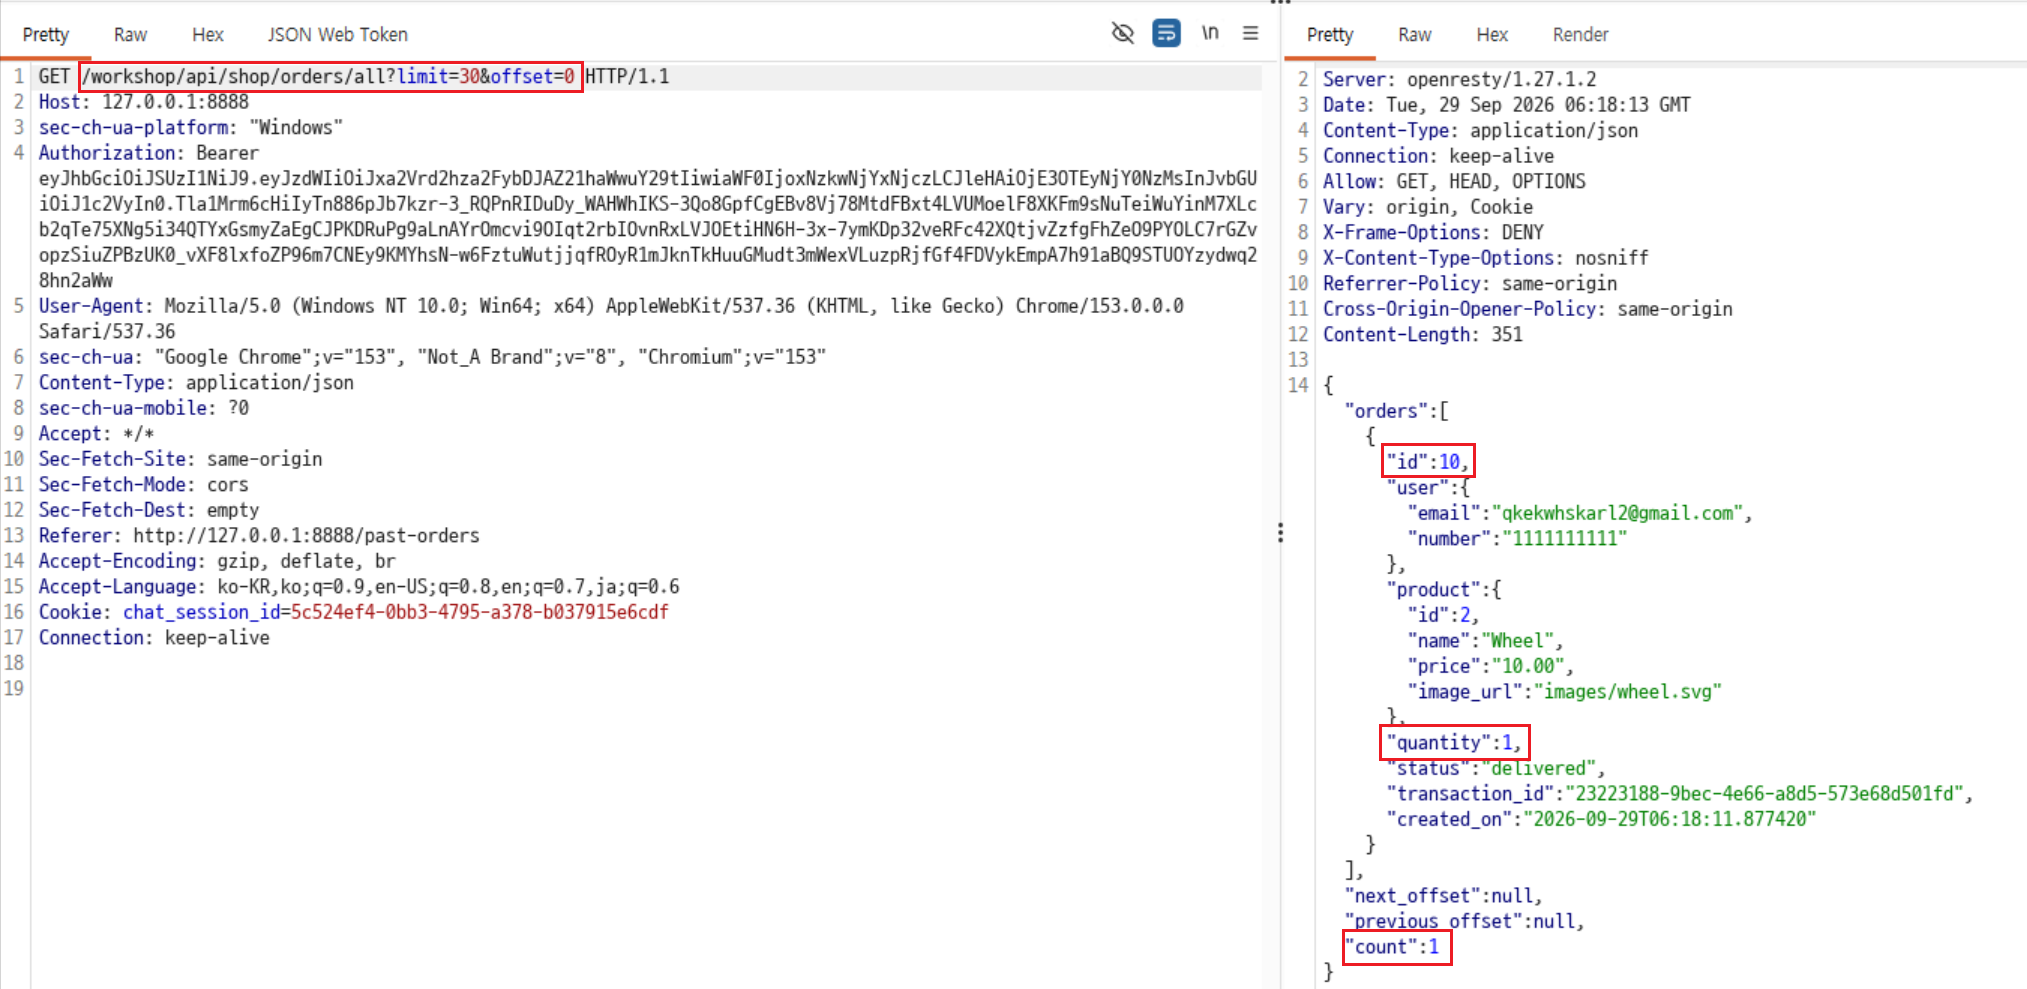The width and height of the screenshot is (2027, 989).
Task: Toggle hide non-printable eye icon in request
Action: pos(1123,33)
